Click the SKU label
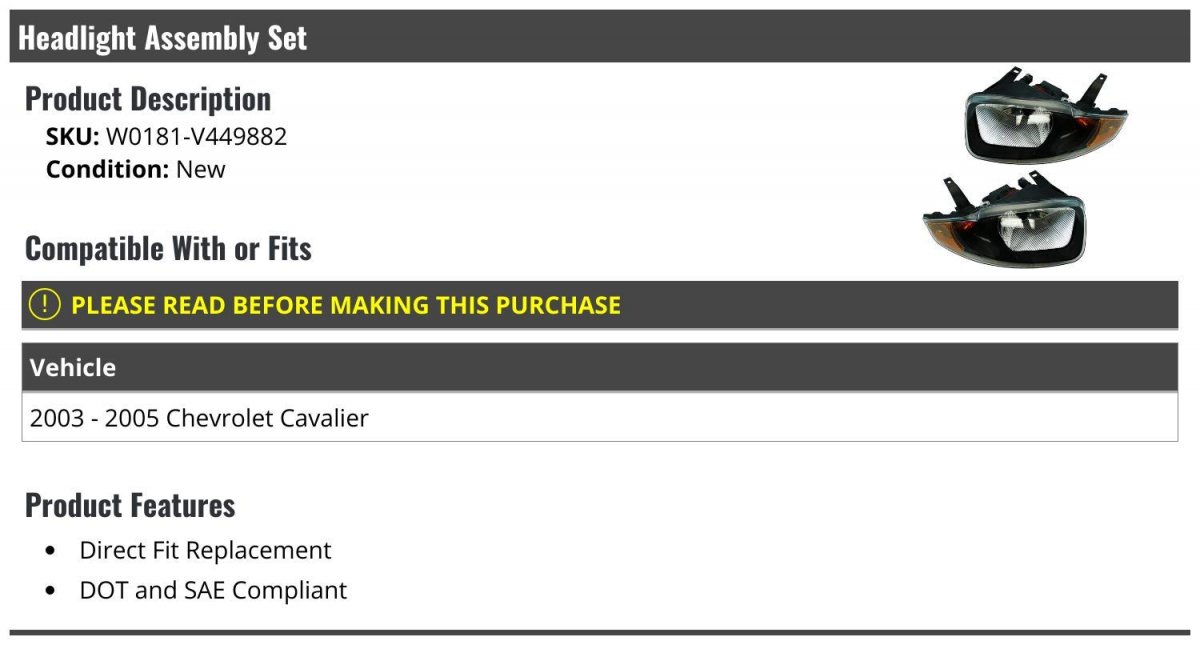The image size is (1200, 645). [73, 136]
